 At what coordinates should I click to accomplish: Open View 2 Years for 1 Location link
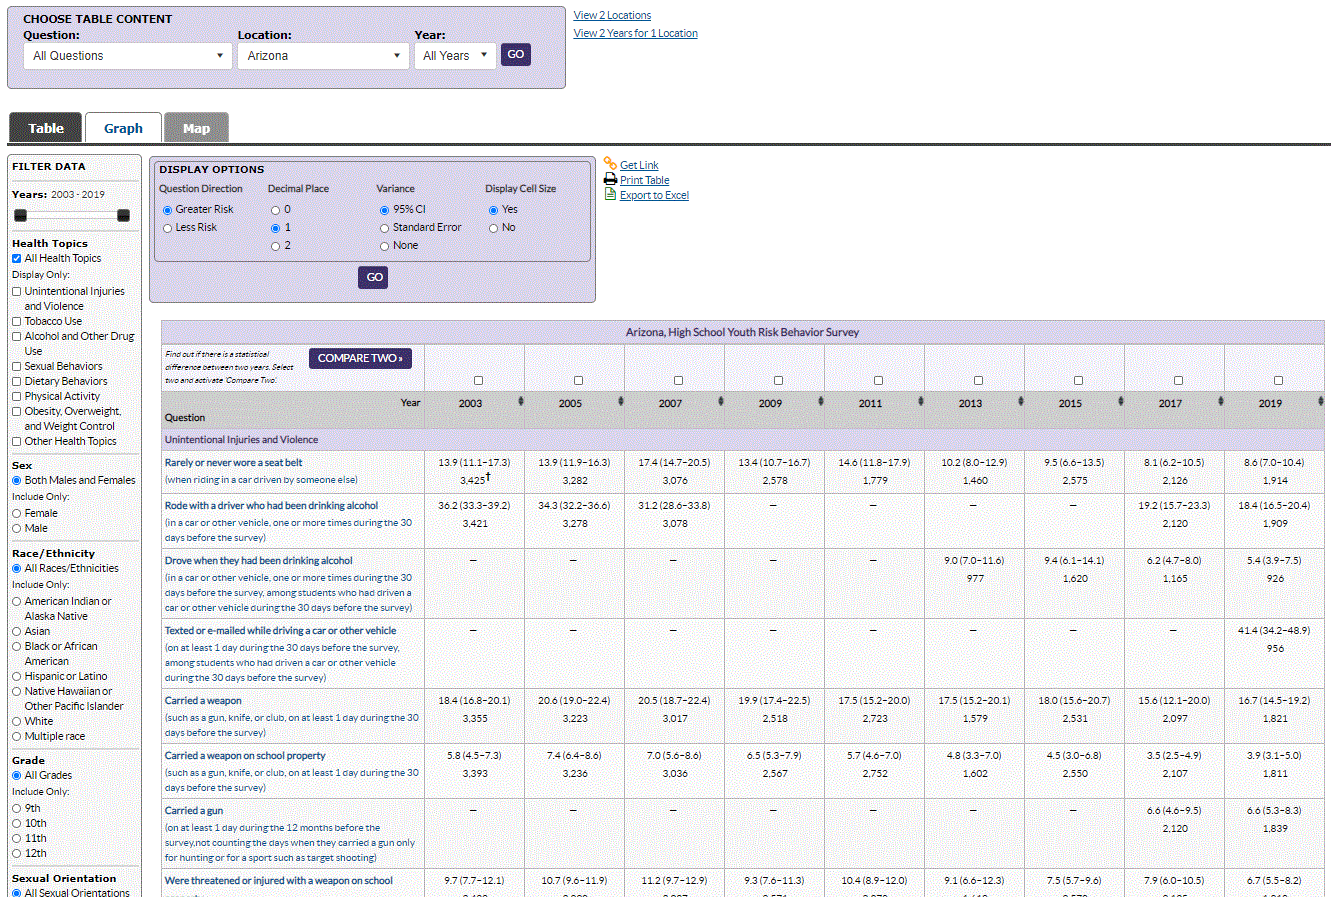pyautogui.click(x=636, y=33)
